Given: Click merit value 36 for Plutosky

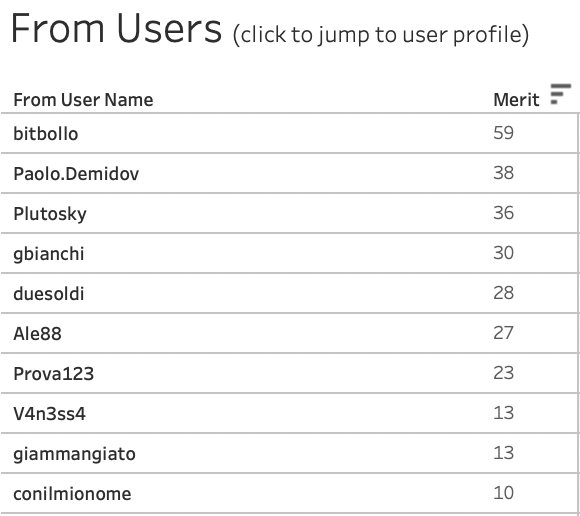Looking at the screenshot, I should pos(503,213).
